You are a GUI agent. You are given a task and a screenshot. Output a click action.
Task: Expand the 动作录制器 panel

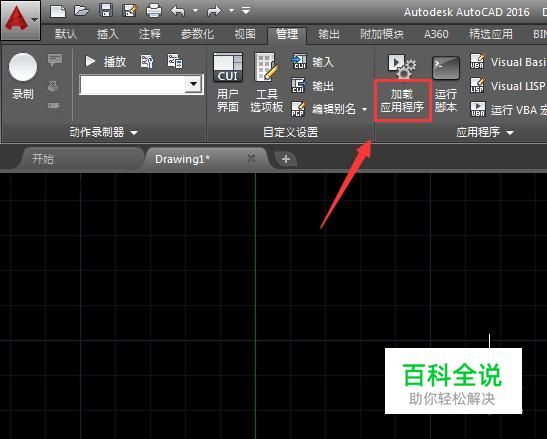coord(104,132)
